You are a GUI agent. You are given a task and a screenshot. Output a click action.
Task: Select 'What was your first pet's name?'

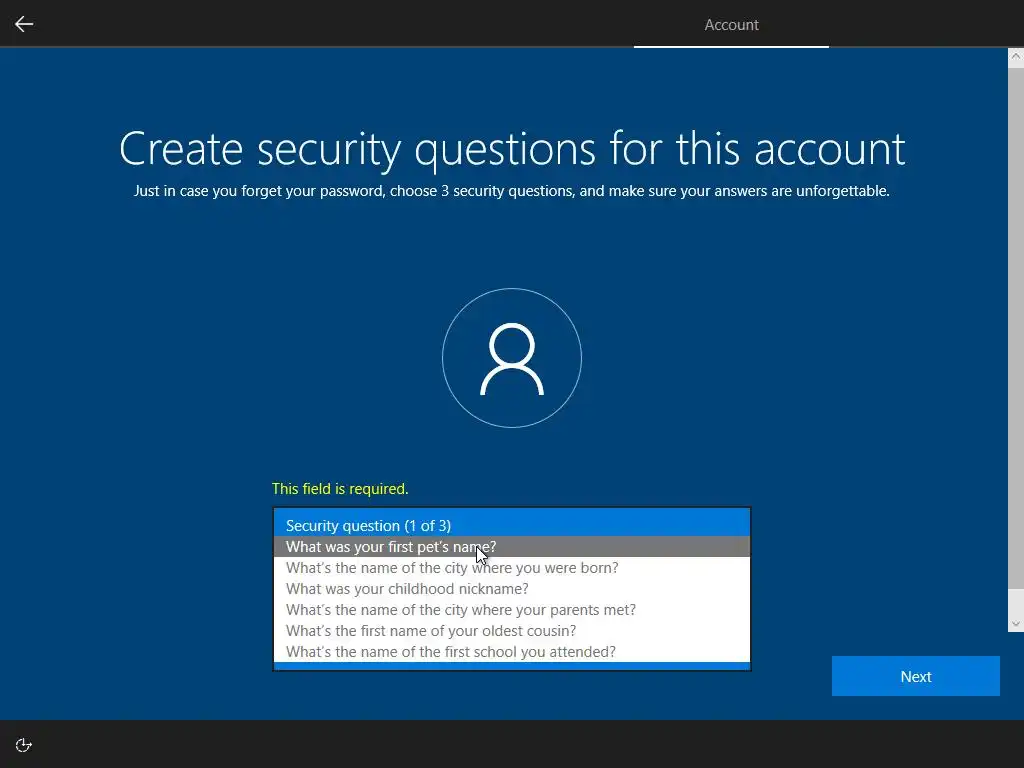coord(512,547)
